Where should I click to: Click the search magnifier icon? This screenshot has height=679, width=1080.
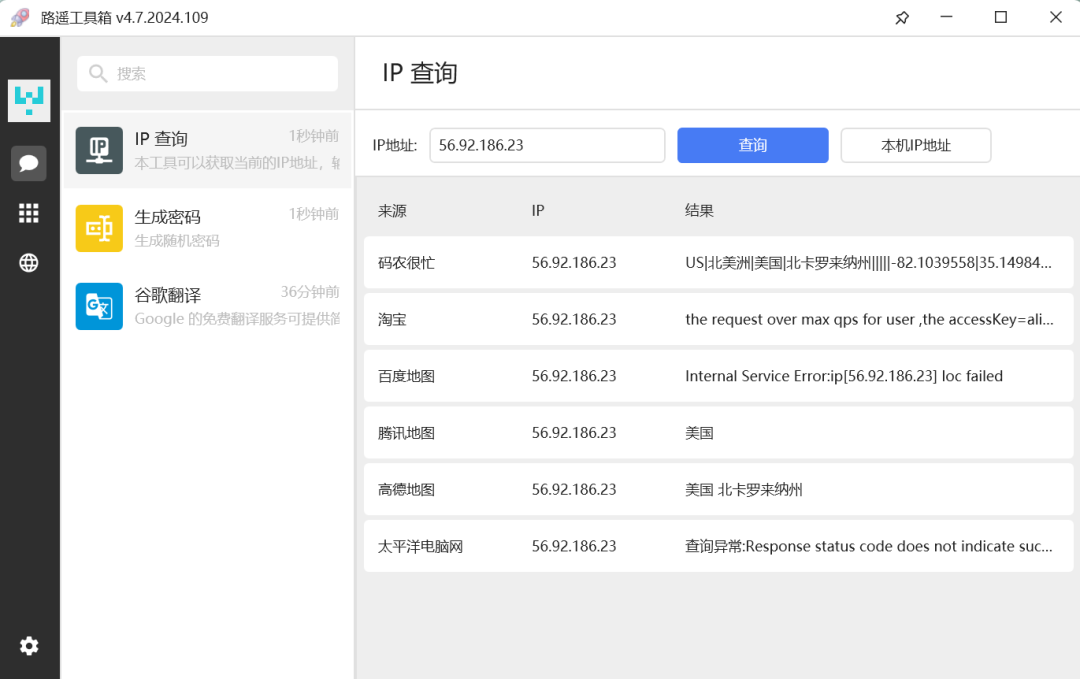coord(98,74)
